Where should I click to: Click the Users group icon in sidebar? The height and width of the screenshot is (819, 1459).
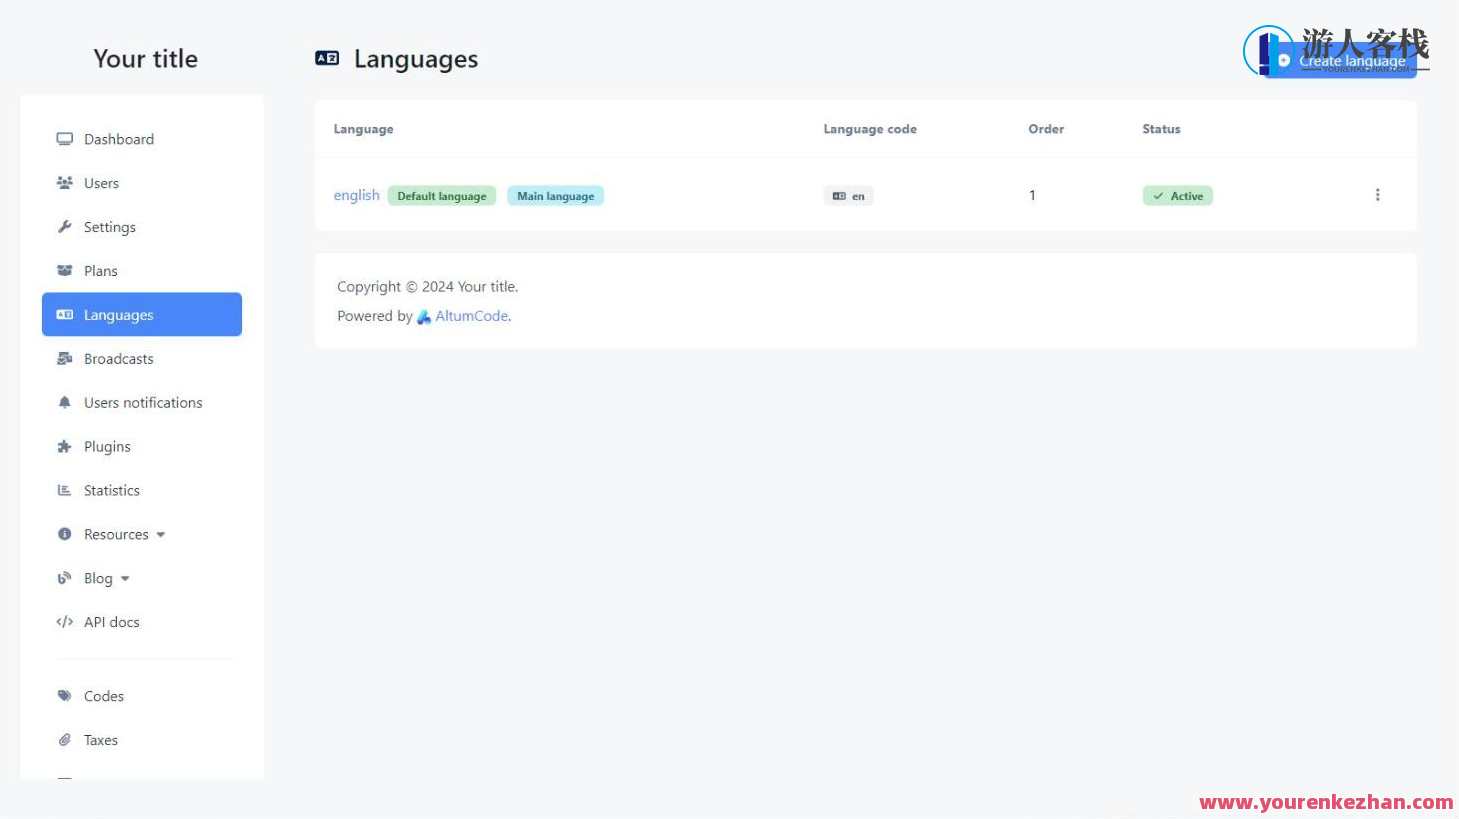point(65,183)
